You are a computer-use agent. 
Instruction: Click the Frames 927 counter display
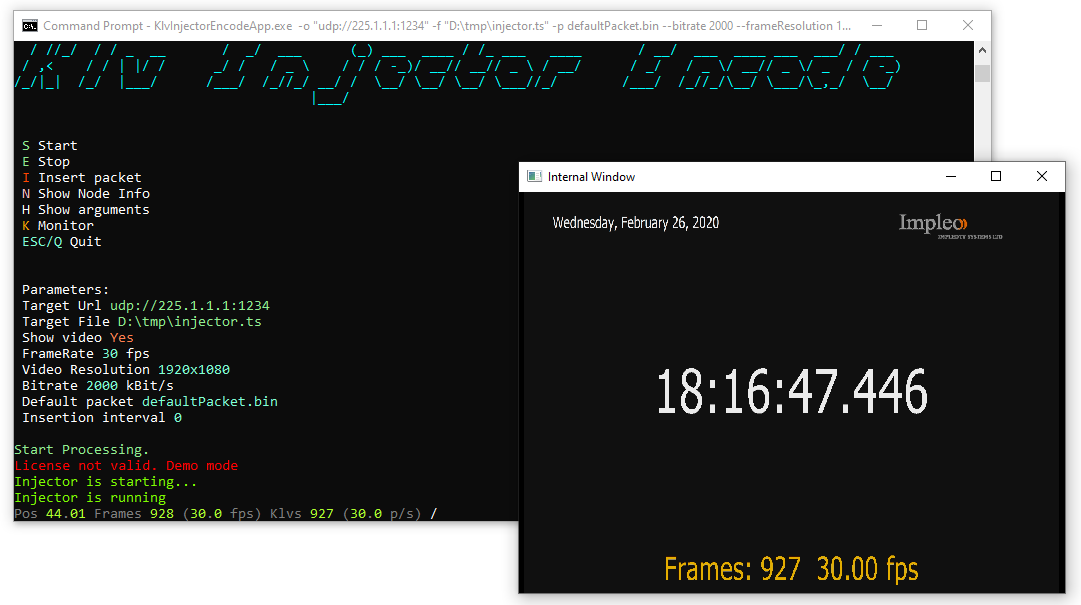coord(791,567)
